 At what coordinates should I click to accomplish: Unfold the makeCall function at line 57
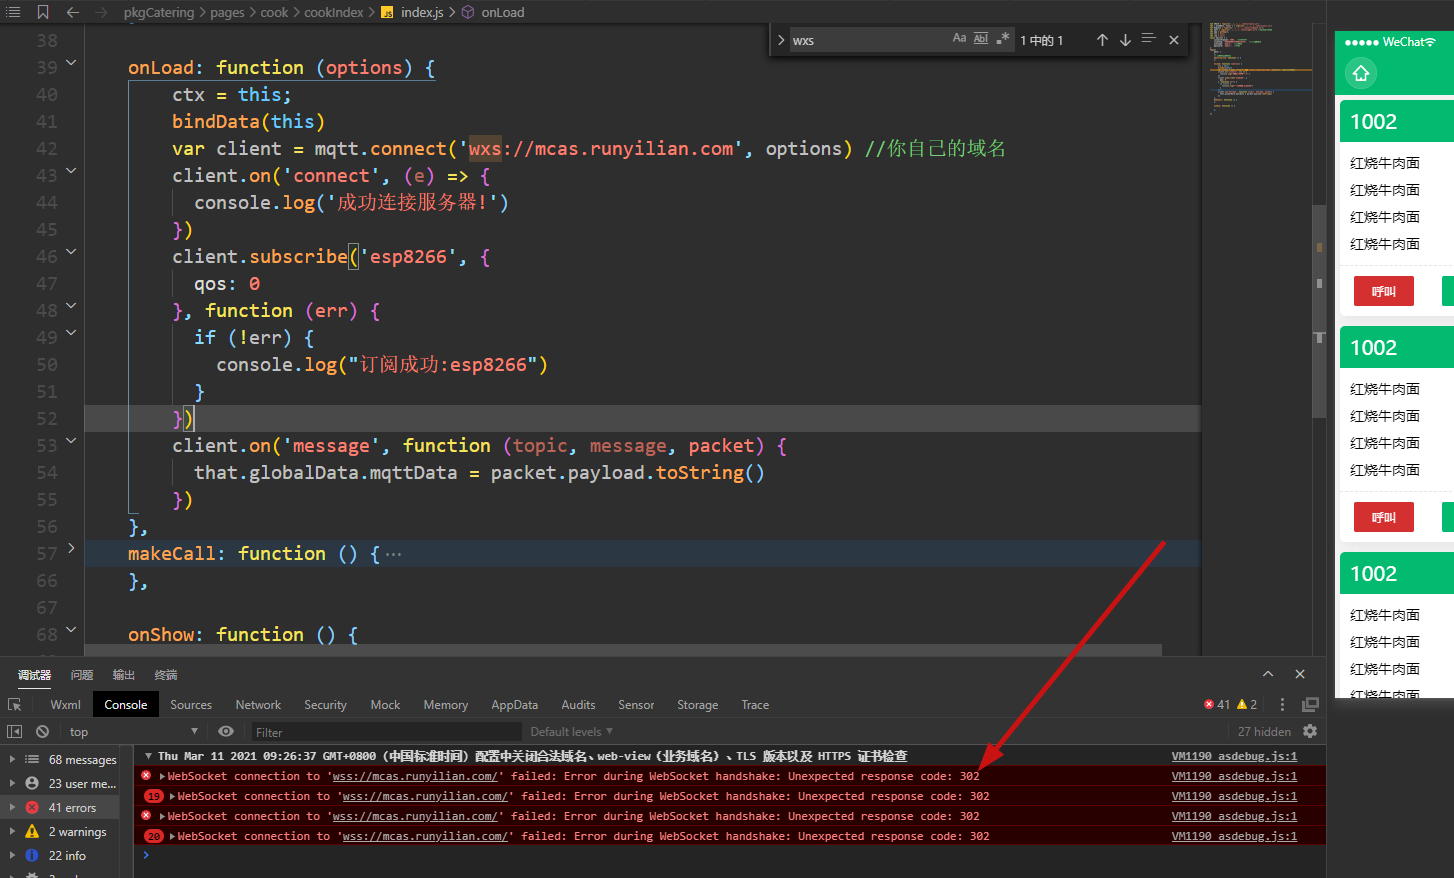click(71, 548)
